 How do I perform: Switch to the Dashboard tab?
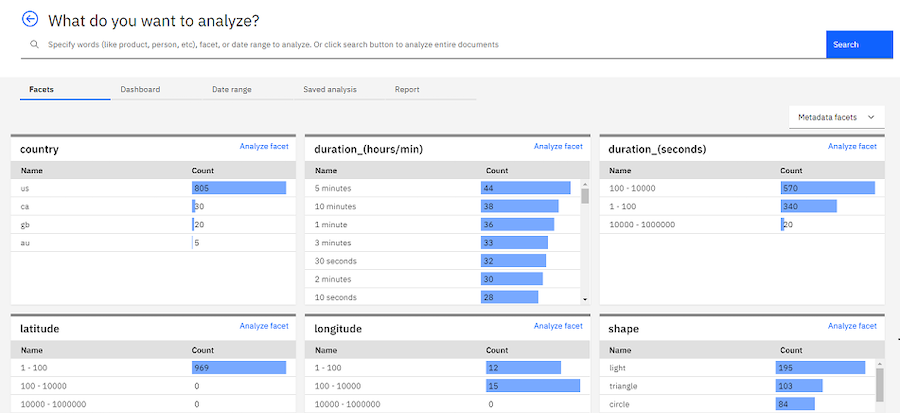tap(140, 90)
